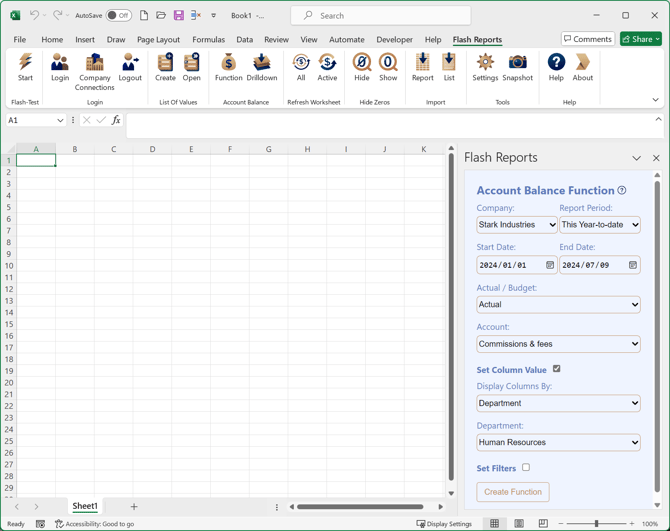Expand the Name Box dropdown
This screenshot has height=531, width=670.
point(60,120)
